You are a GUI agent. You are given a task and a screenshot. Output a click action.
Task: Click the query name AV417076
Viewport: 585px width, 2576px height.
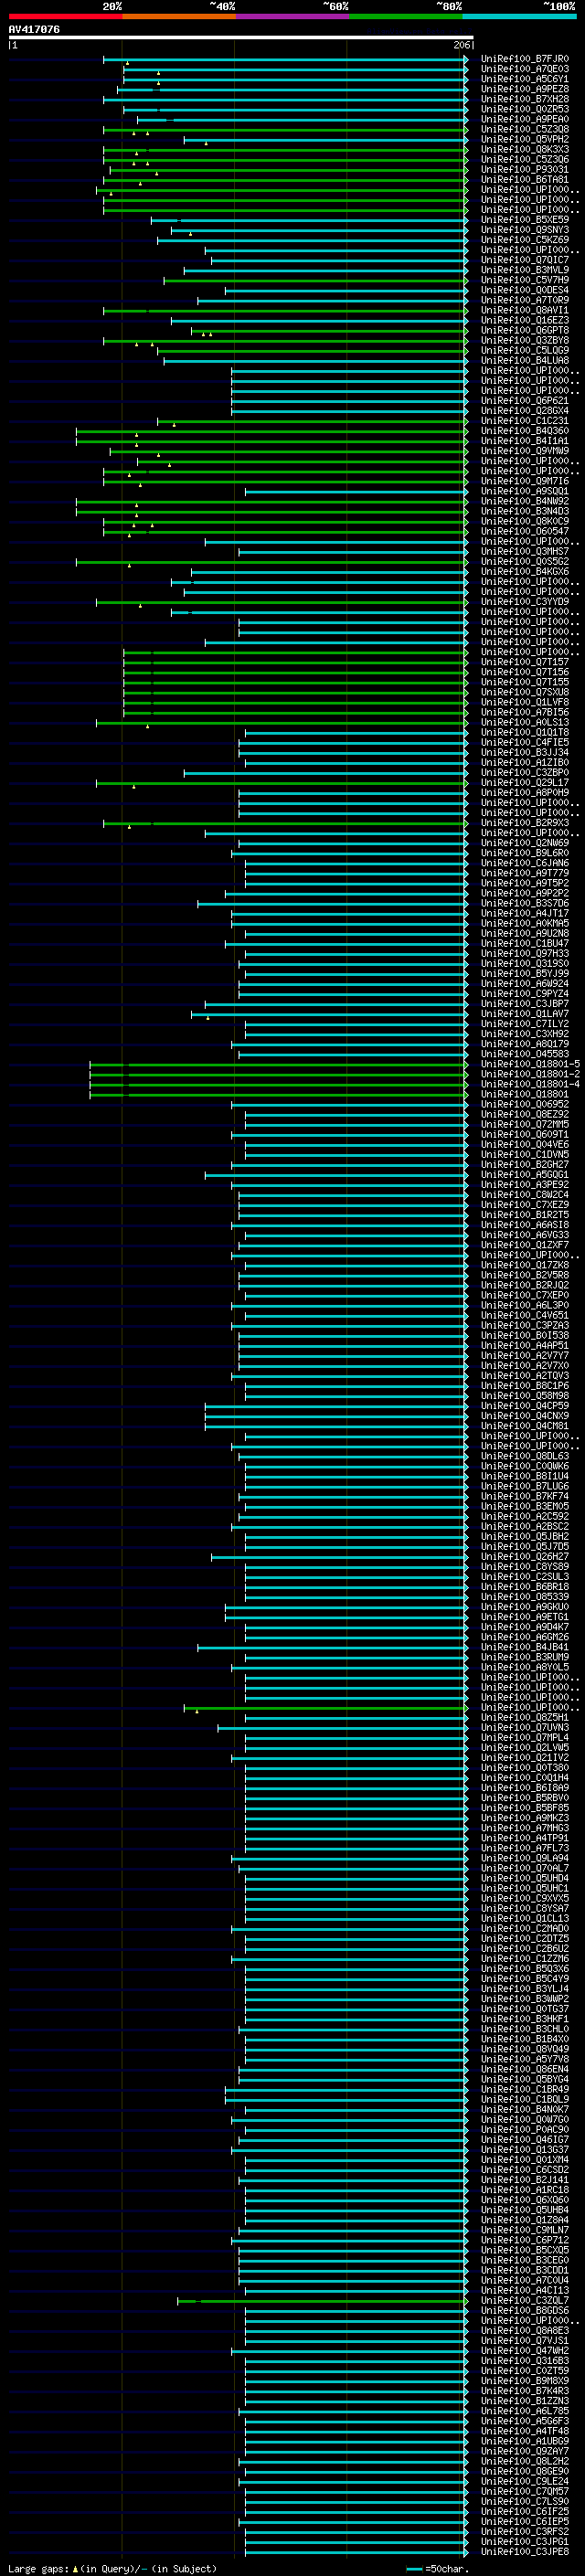[34, 29]
